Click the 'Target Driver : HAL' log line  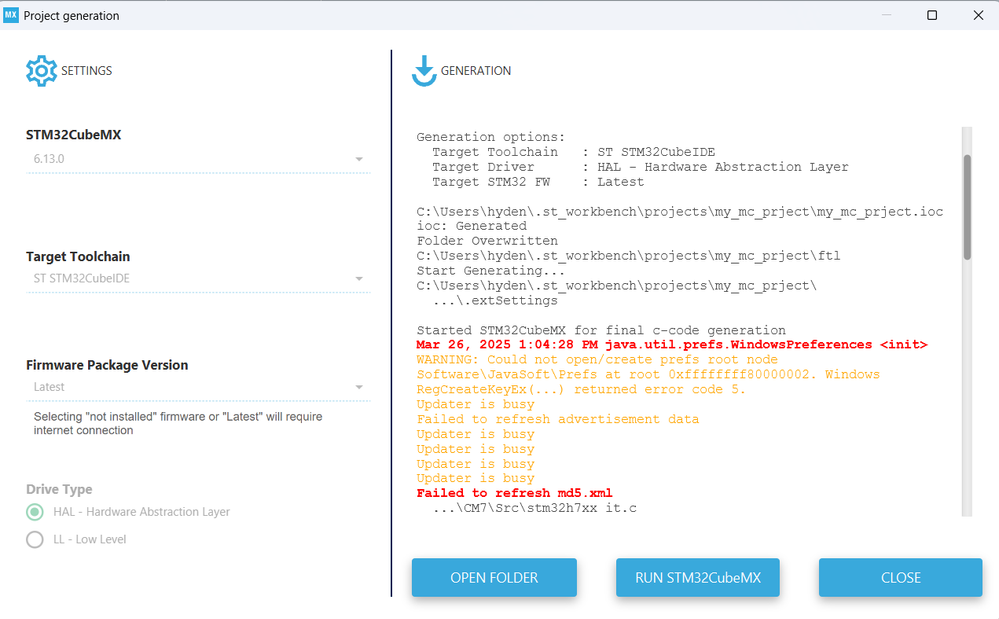pos(640,167)
